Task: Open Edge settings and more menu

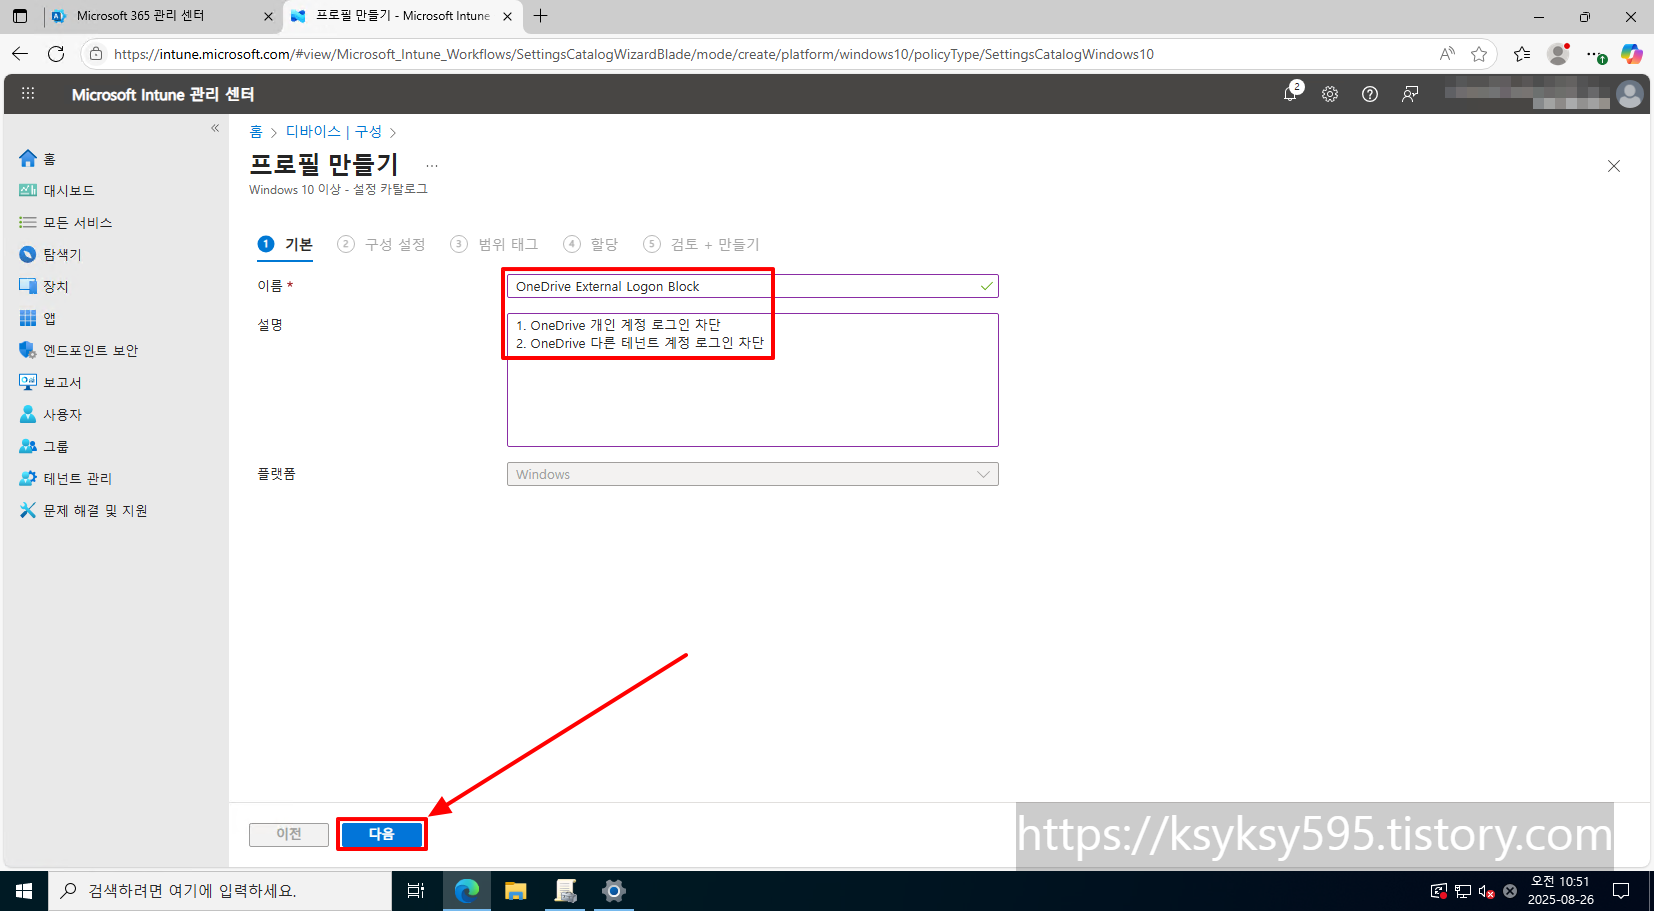Action: (1595, 54)
